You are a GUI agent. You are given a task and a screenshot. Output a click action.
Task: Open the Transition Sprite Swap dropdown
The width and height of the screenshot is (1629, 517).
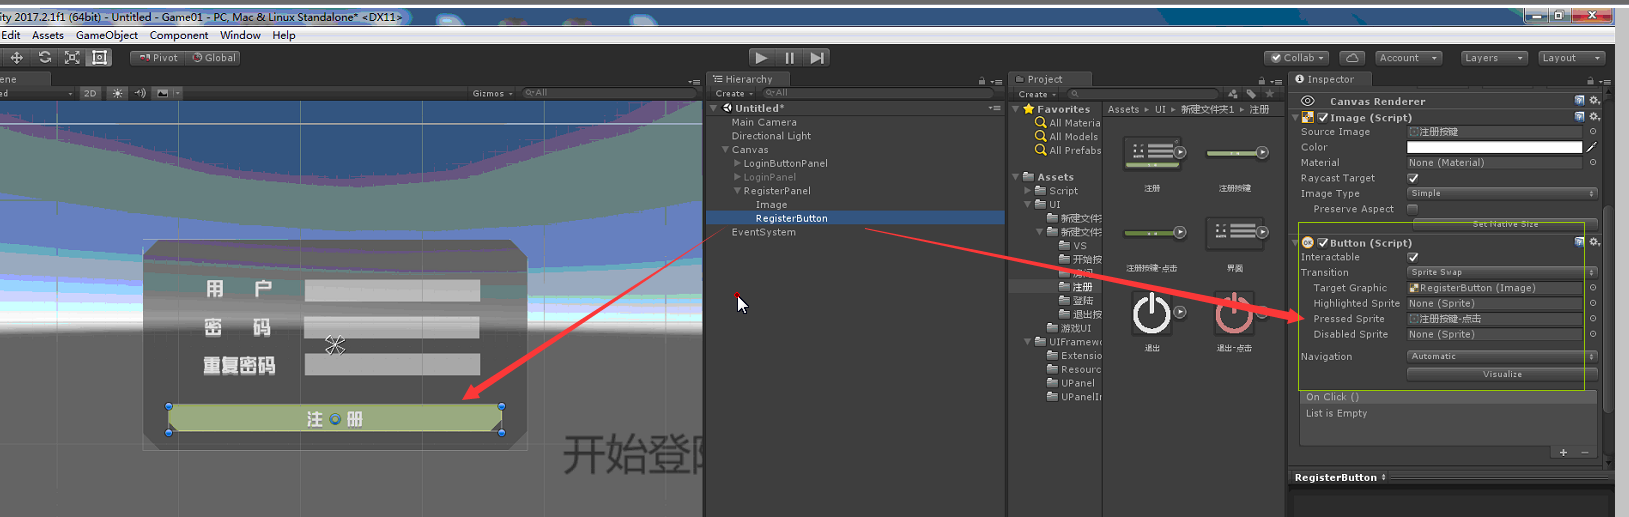[x=1502, y=272]
